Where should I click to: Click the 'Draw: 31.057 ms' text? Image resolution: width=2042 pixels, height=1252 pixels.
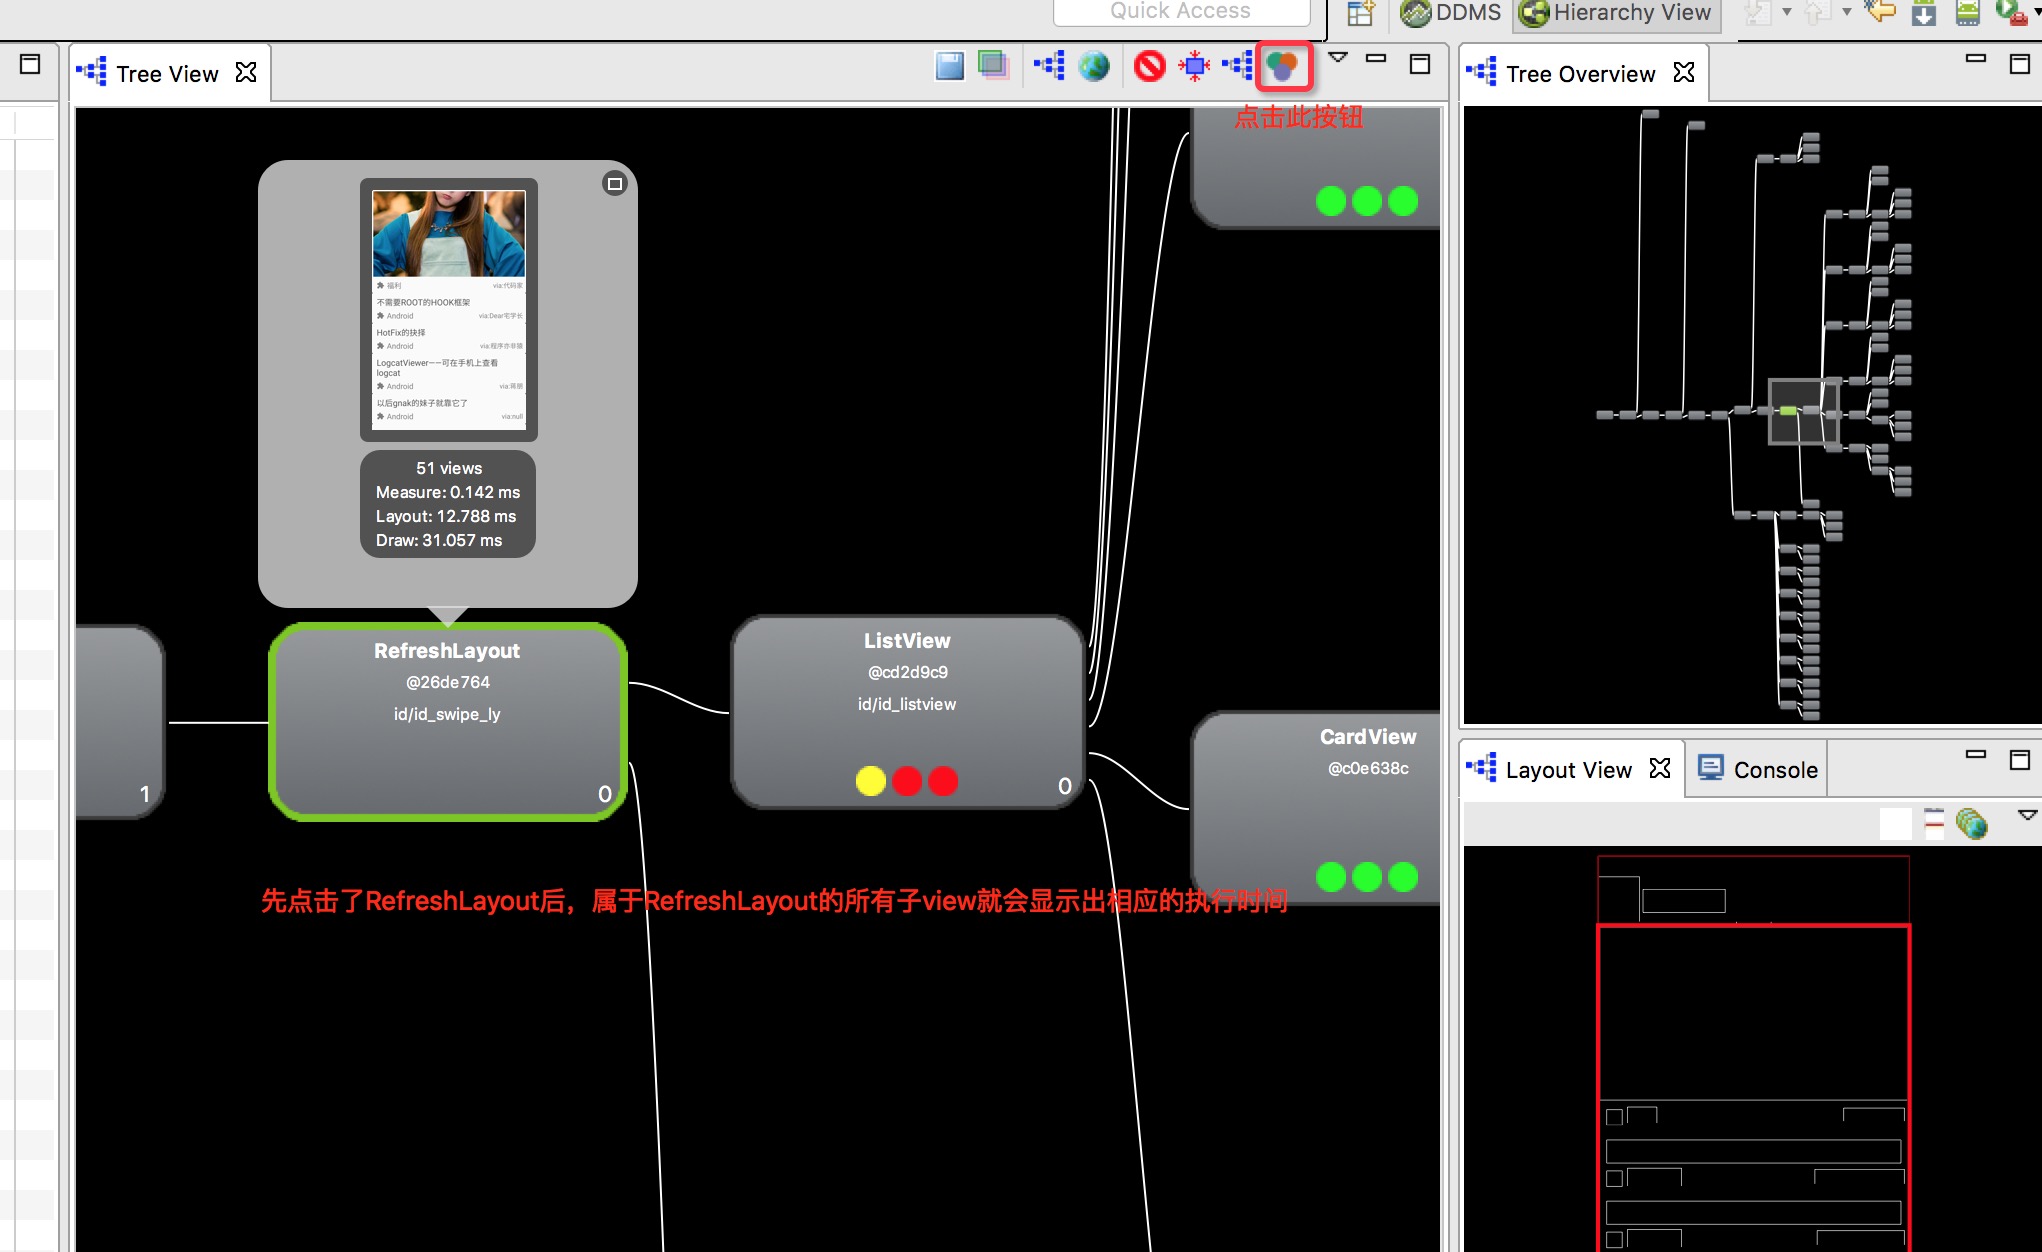point(439,540)
